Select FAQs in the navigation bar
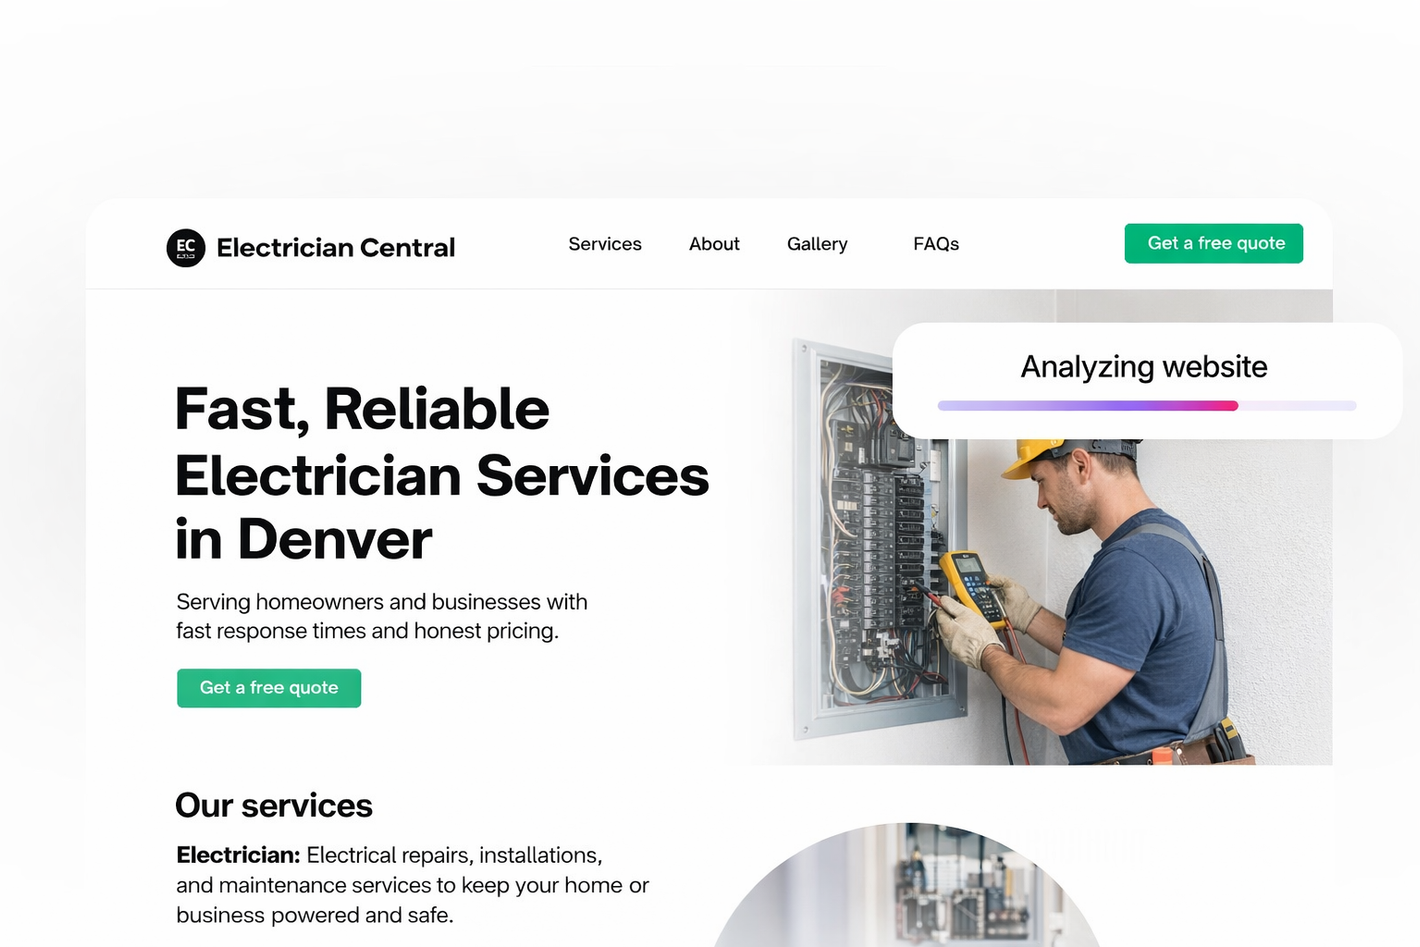1420x947 pixels. 936,244
